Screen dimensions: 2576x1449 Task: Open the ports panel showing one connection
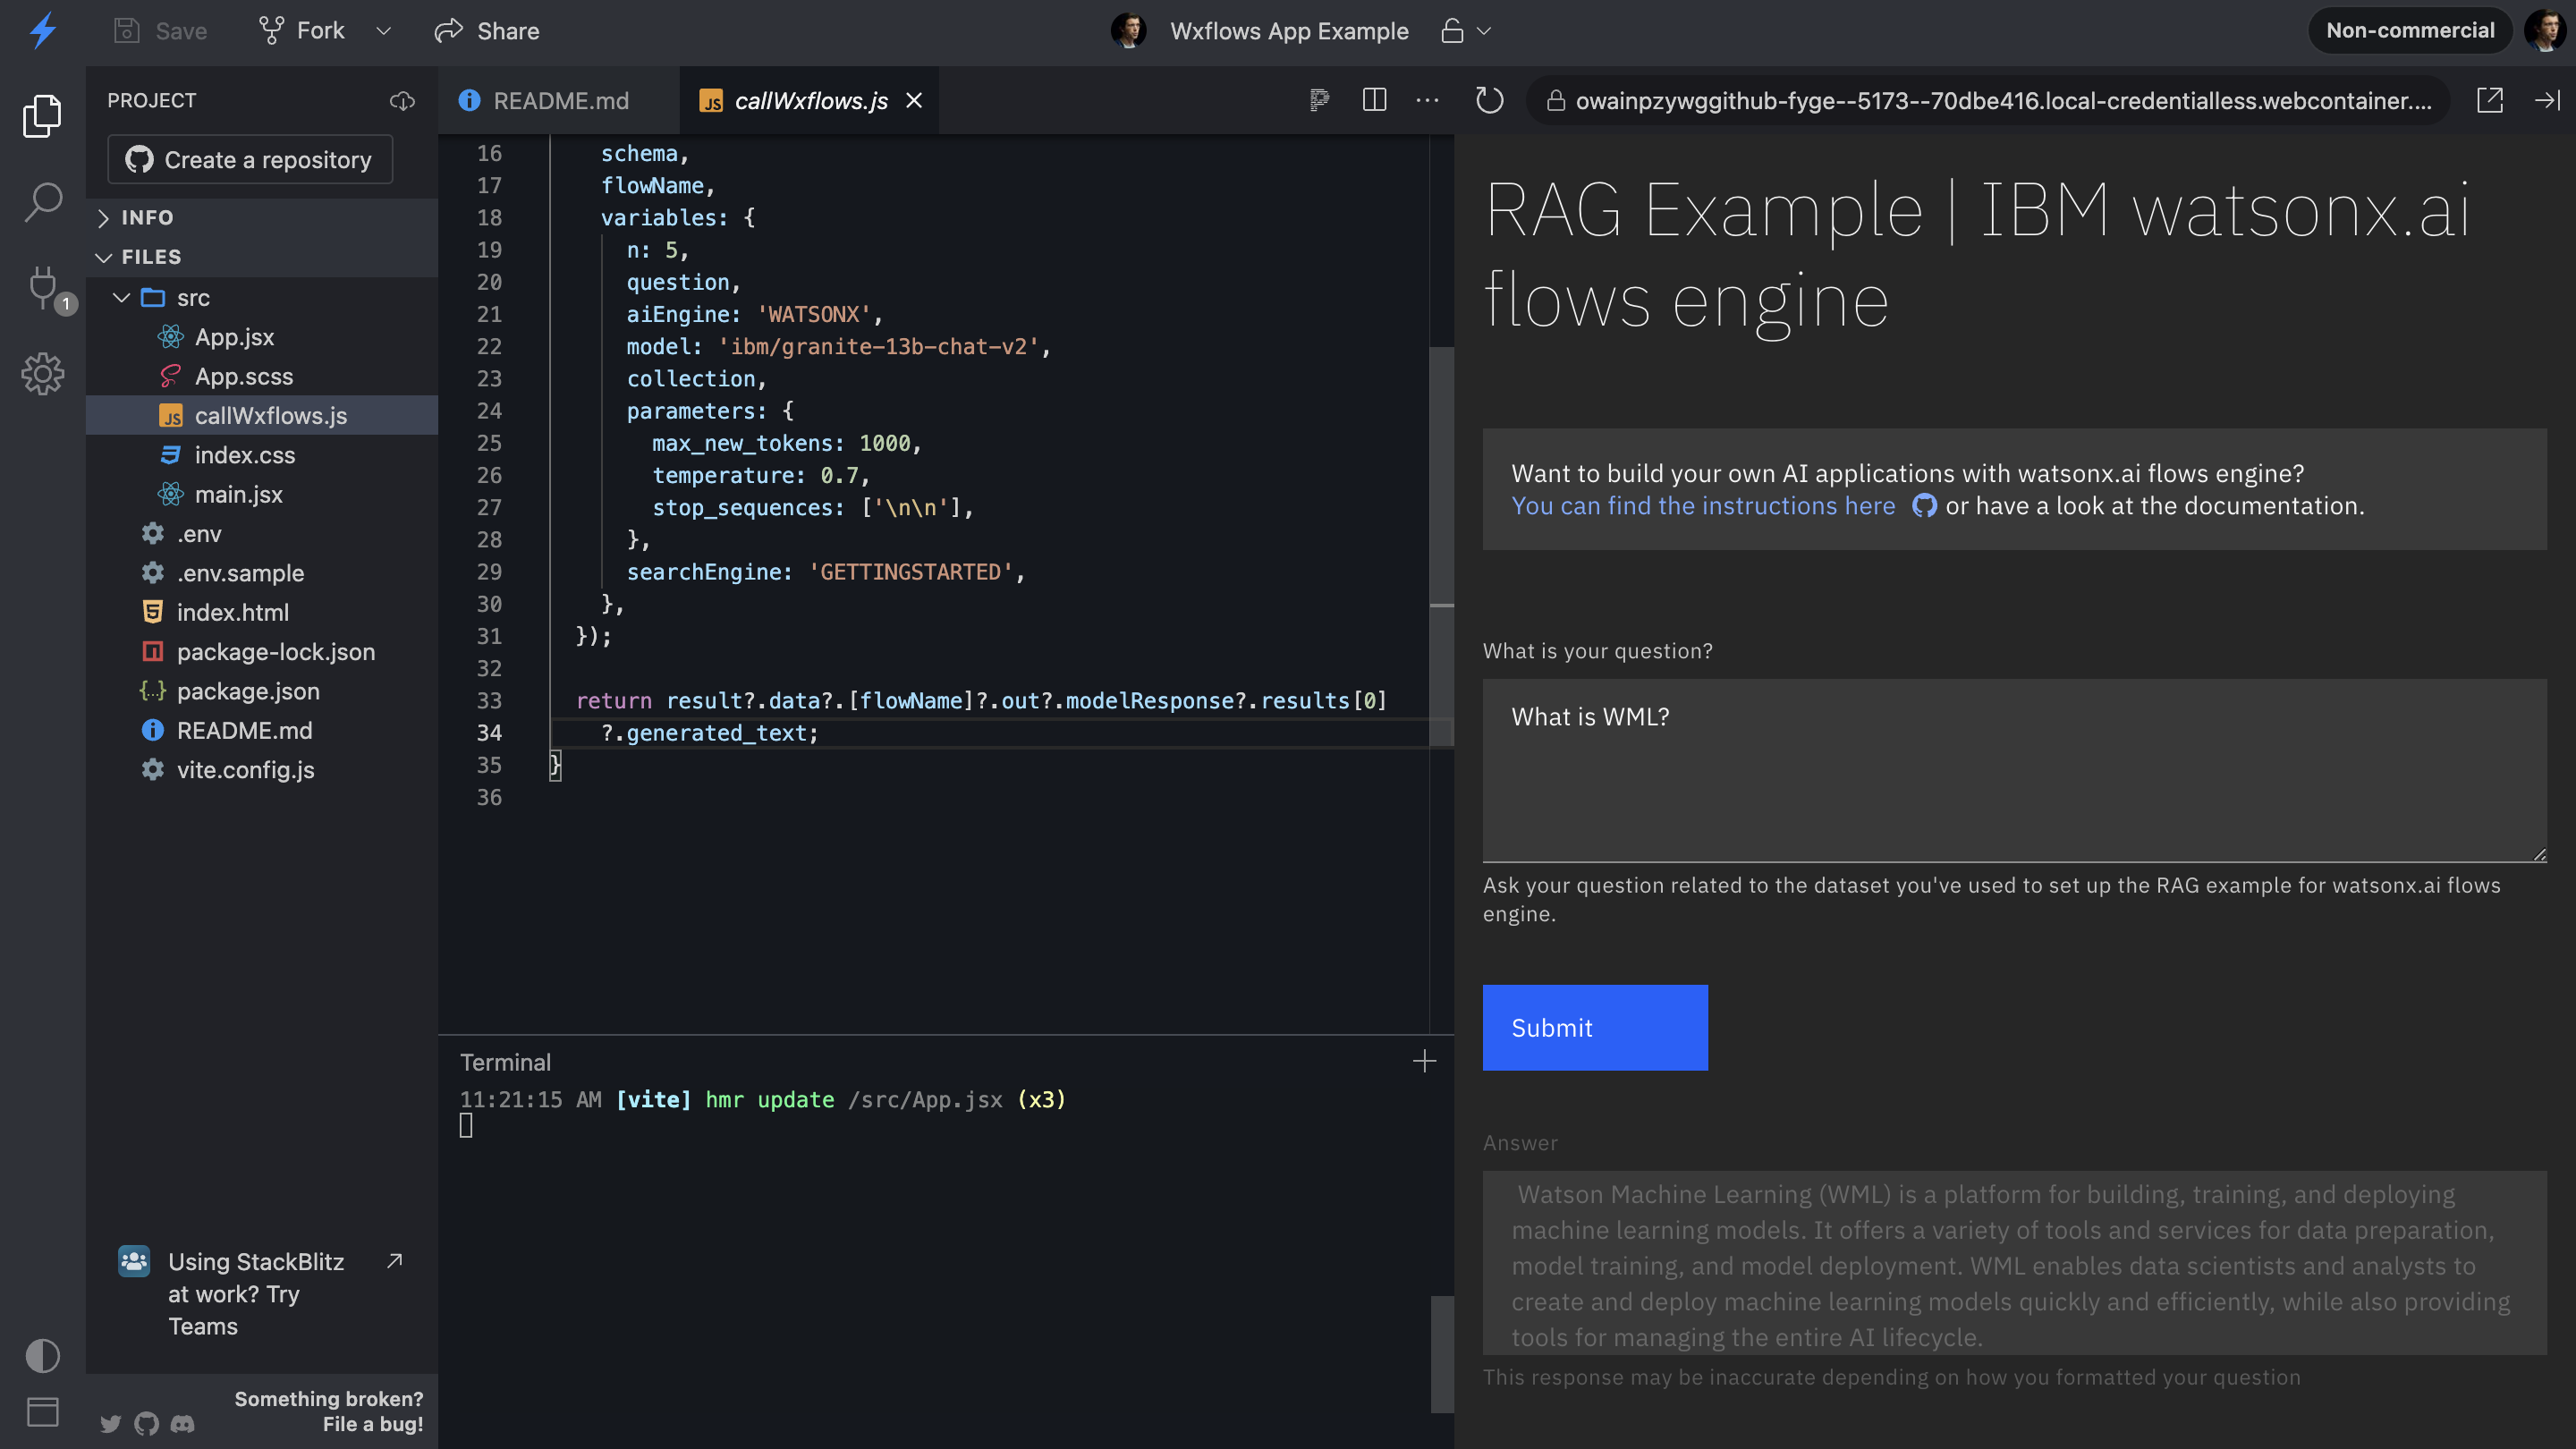[x=43, y=289]
